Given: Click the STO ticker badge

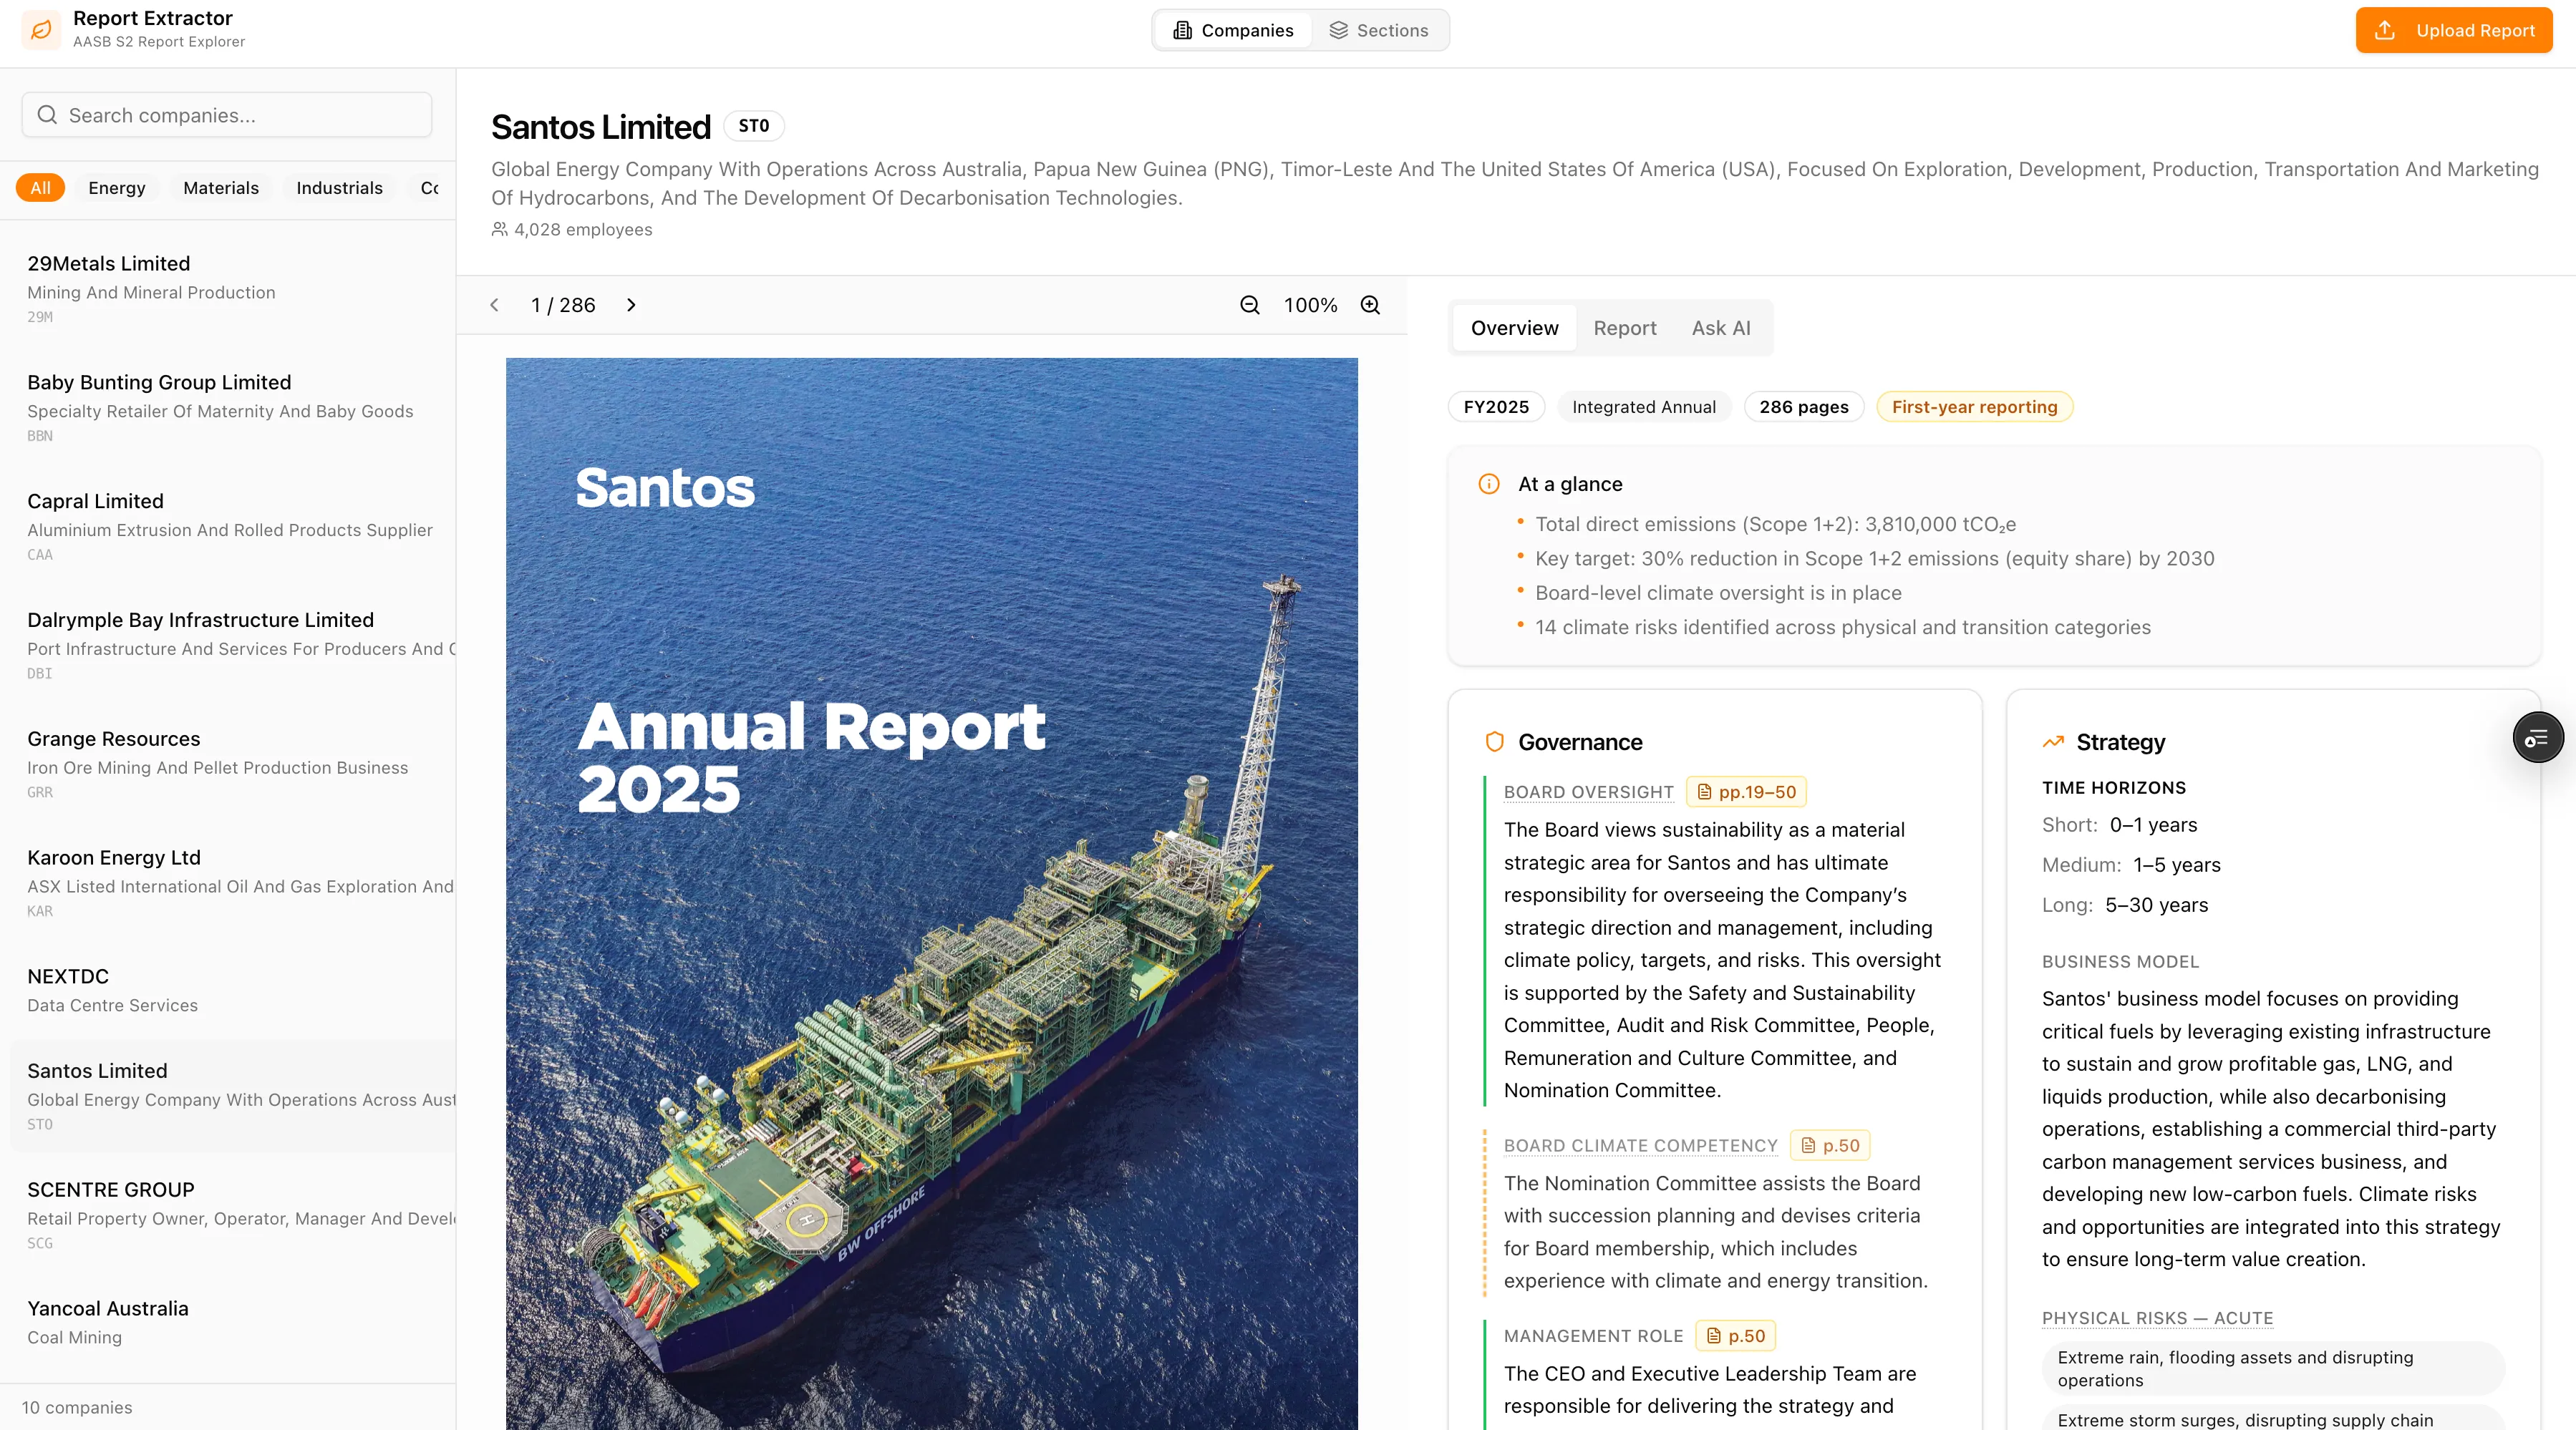Looking at the screenshot, I should 753,126.
